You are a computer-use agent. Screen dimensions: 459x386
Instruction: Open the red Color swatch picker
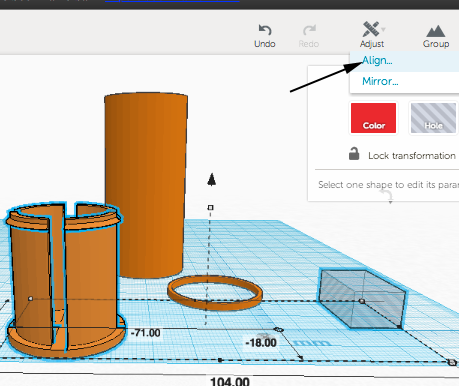pyautogui.click(x=373, y=118)
